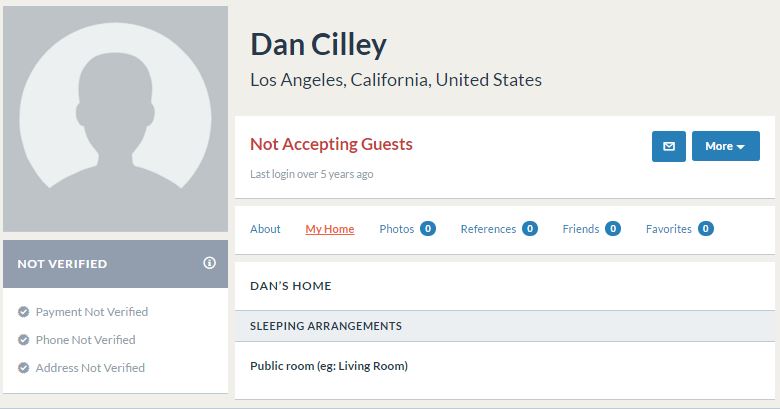
Task: Click the Payment Not Verified check icon
Action: 23,312
